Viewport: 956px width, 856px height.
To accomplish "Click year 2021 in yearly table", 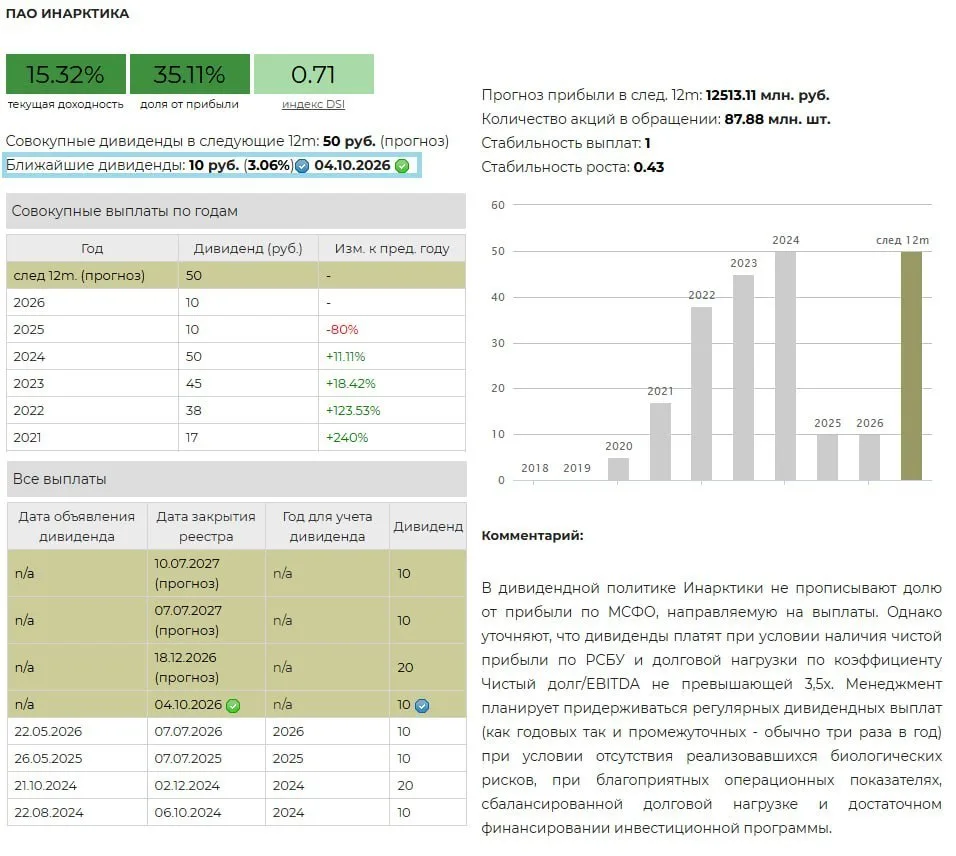I will pyautogui.click(x=27, y=438).
